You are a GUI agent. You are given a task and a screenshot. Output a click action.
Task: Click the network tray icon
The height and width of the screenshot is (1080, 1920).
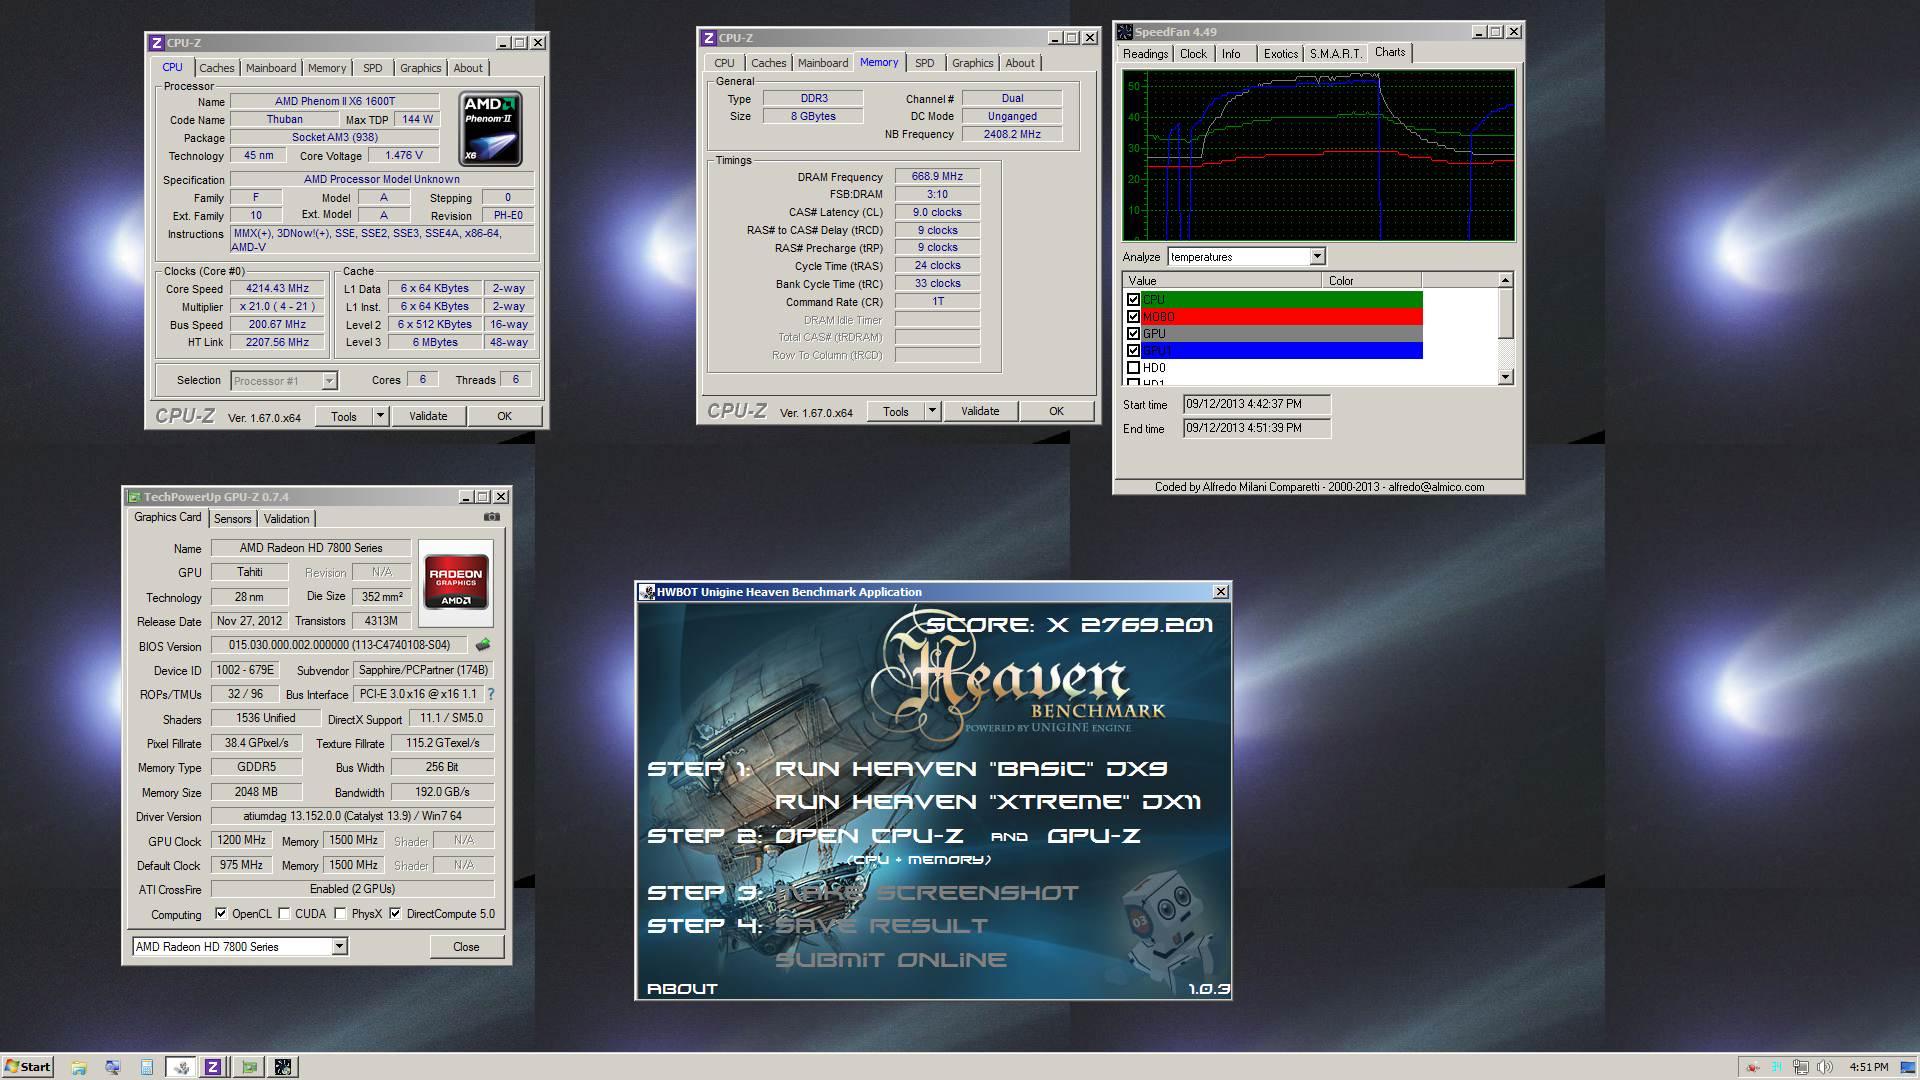[1801, 1067]
